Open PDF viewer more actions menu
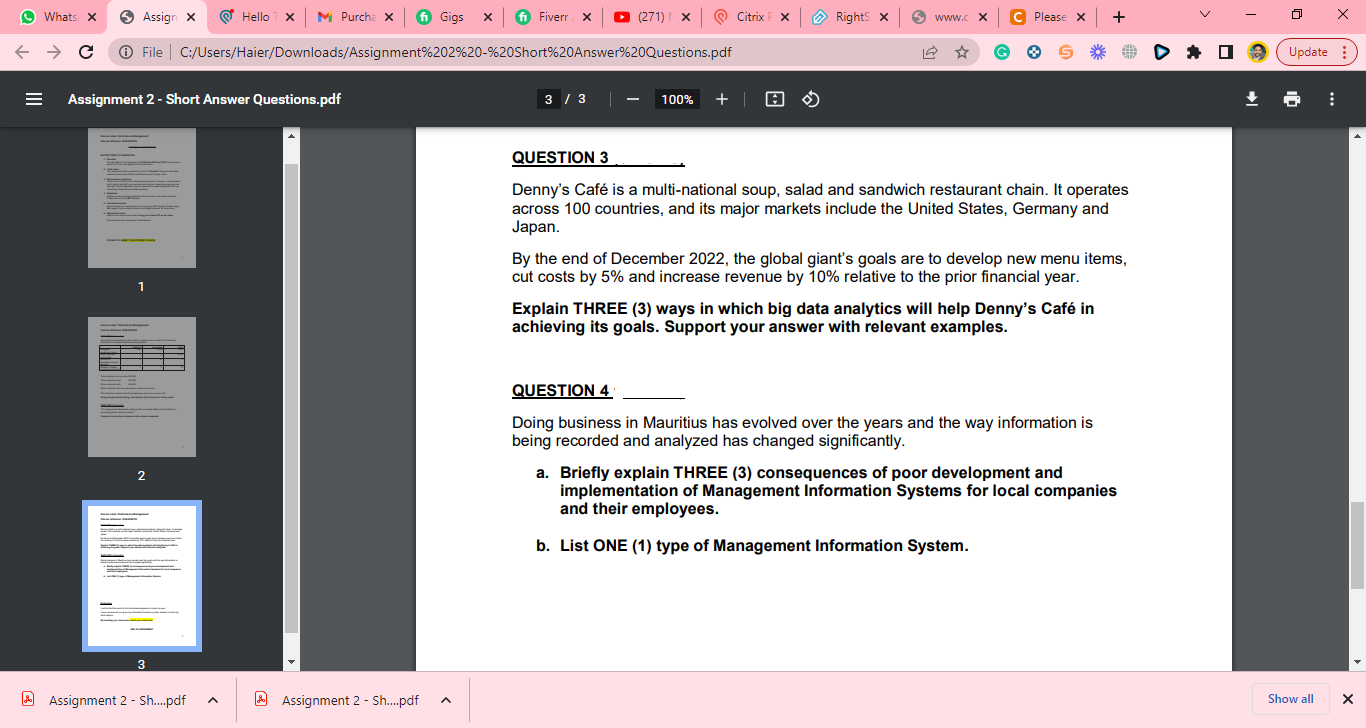The height and width of the screenshot is (728, 1366). click(x=1332, y=99)
